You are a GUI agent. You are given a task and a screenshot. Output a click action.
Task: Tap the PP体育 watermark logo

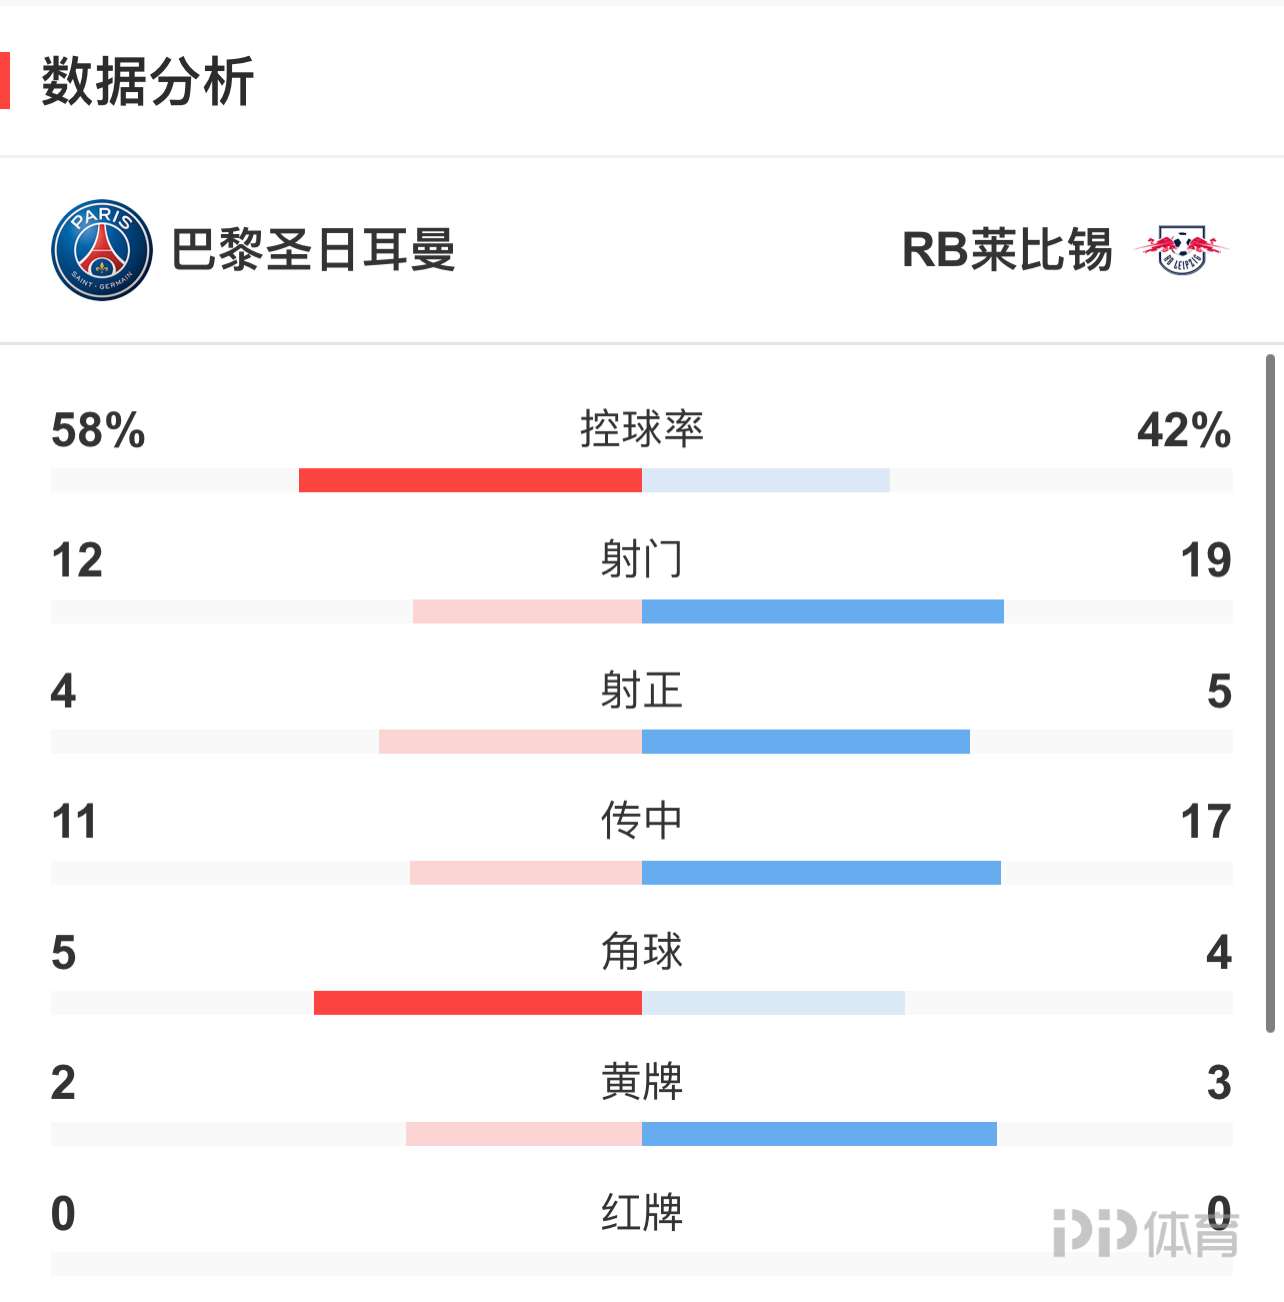click(1146, 1234)
